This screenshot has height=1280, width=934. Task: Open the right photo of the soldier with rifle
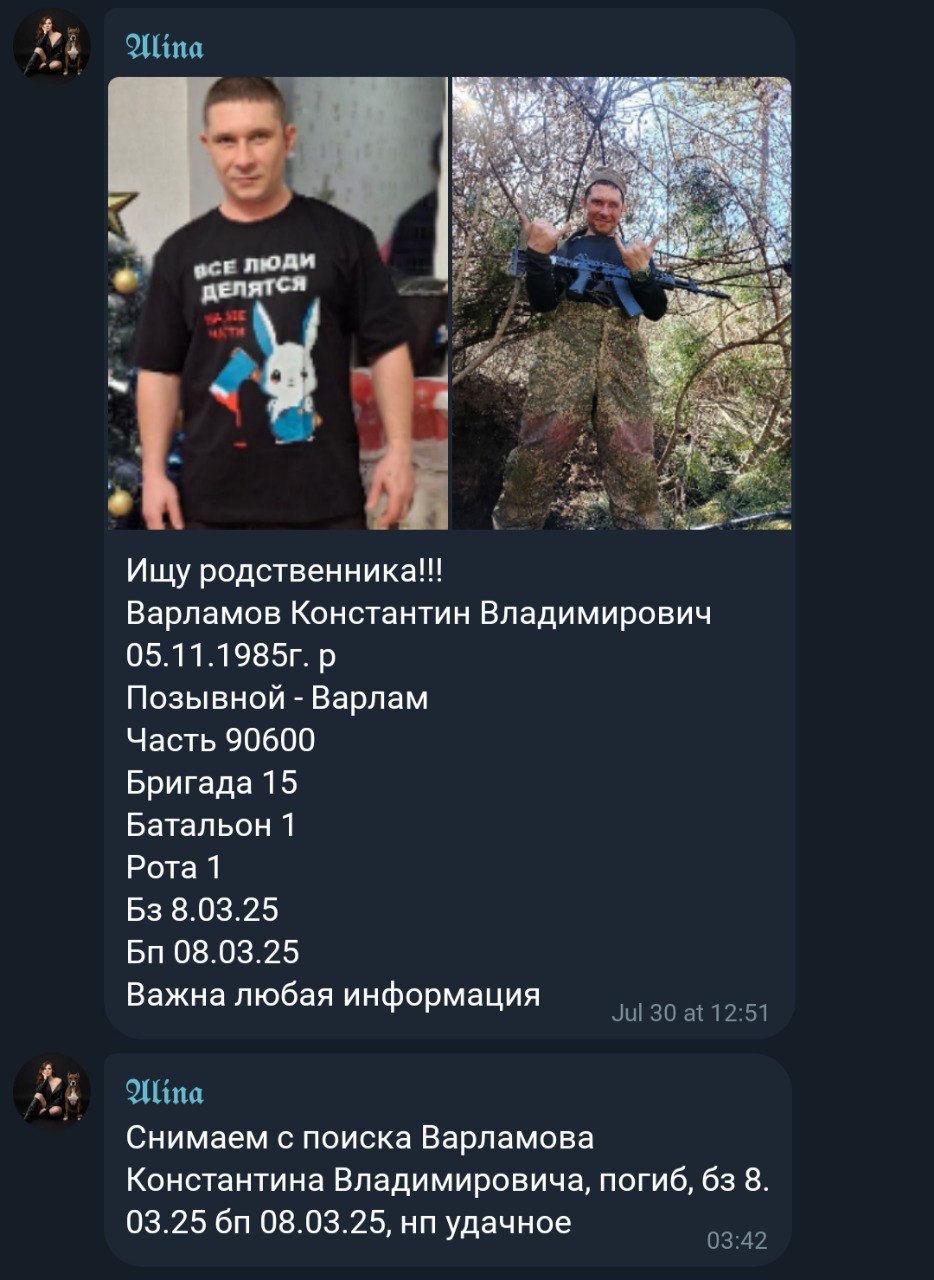pos(621,303)
